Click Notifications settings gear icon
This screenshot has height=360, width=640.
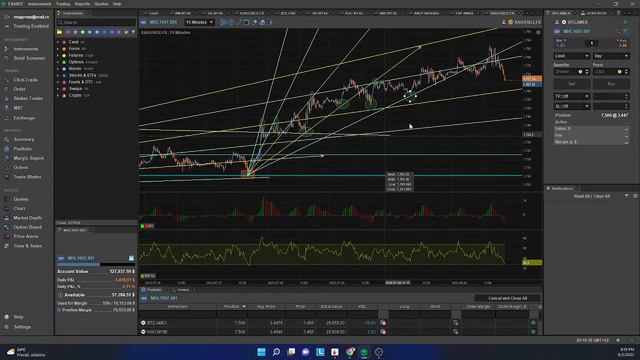click(x=635, y=196)
